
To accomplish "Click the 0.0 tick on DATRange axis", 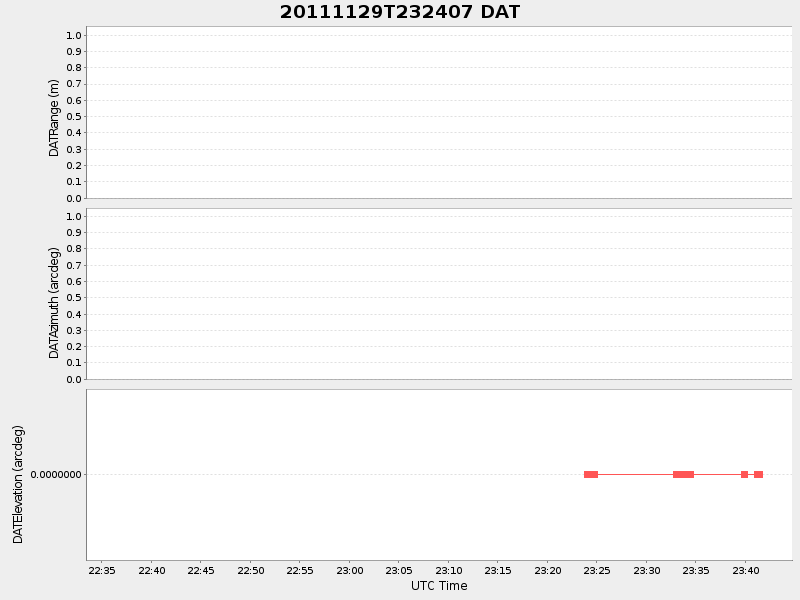I will pyautogui.click(x=74, y=198).
